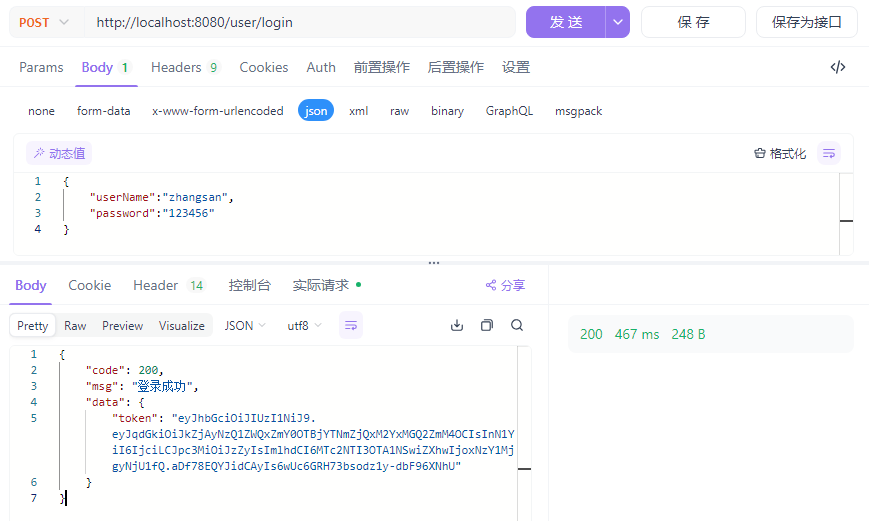The image size is (869, 521).
Task: Toggle word wrap in response viewer
Action: 351,326
